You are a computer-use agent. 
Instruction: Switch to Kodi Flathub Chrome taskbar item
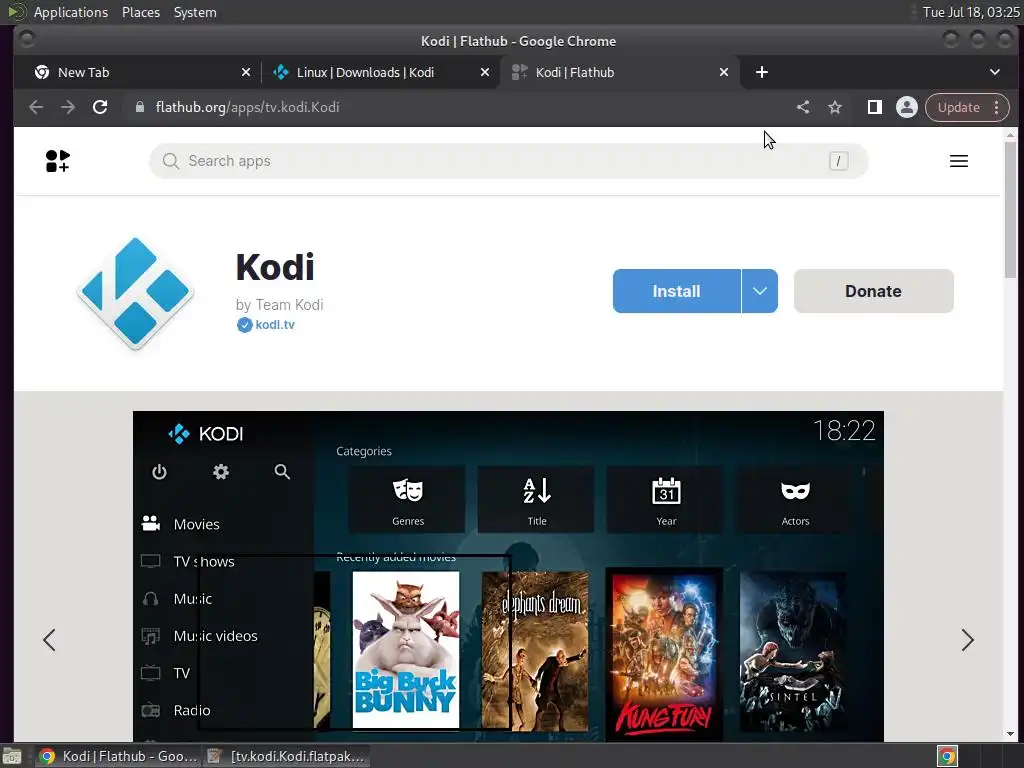(118, 756)
